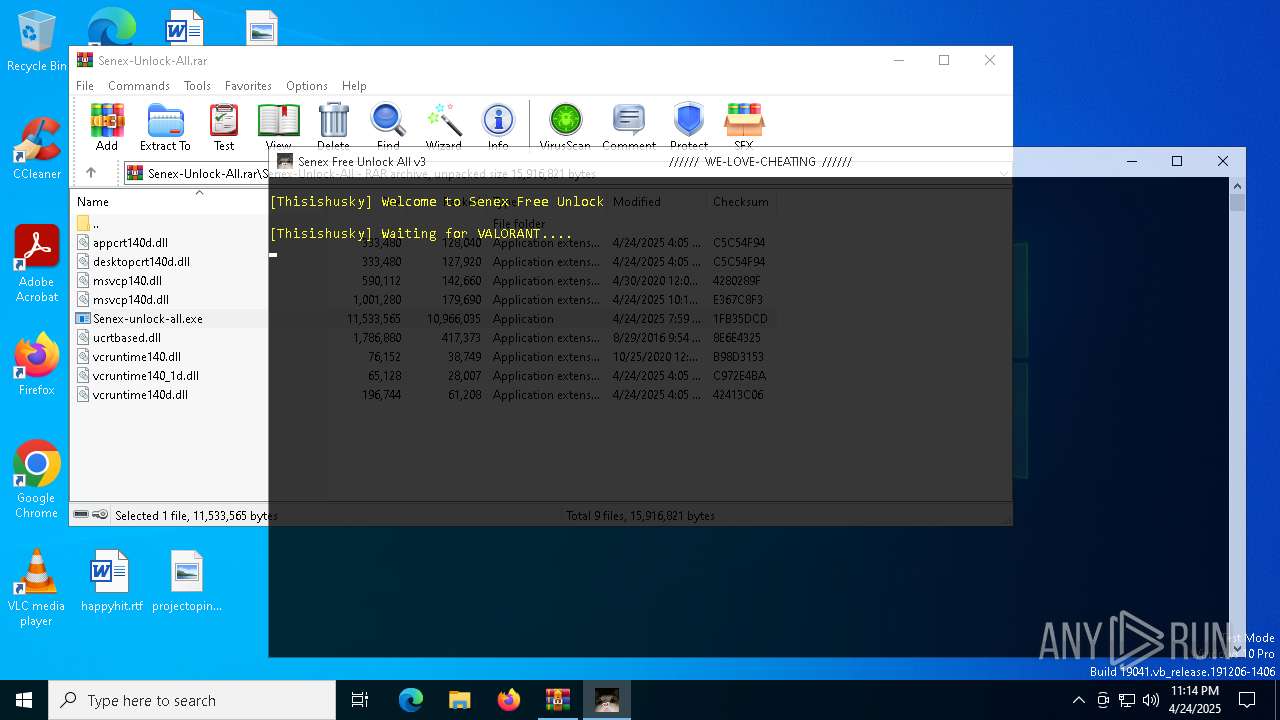Viewport: 1280px width, 720px height.
Task: Show hidden system tray icons
Action: tap(1078, 700)
